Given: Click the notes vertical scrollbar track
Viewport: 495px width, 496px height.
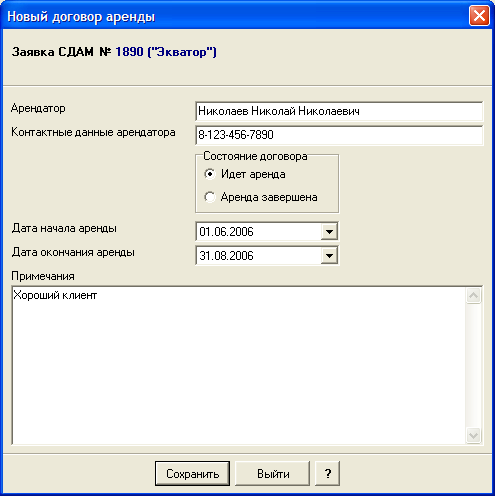Looking at the screenshot, I should point(473,365).
